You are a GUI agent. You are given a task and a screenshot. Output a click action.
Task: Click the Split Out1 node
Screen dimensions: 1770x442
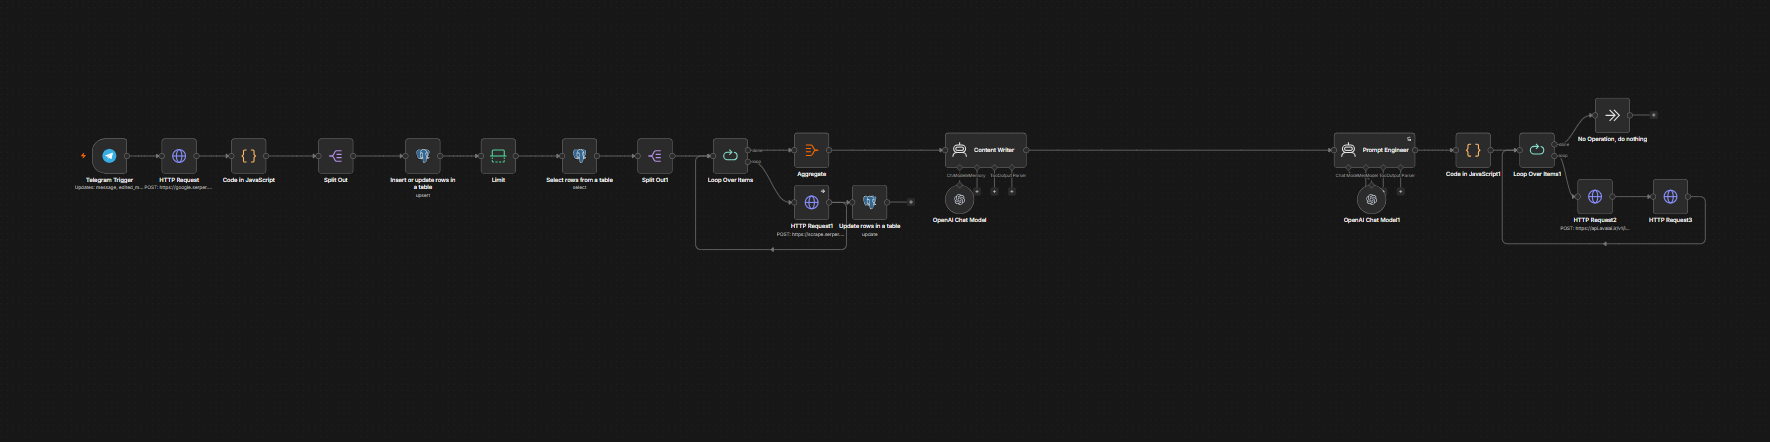(655, 156)
